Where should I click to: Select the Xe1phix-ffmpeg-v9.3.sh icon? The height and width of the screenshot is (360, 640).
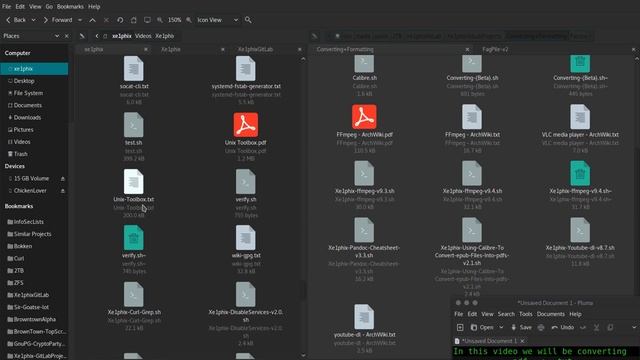pyautogui.click(x=364, y=173)
